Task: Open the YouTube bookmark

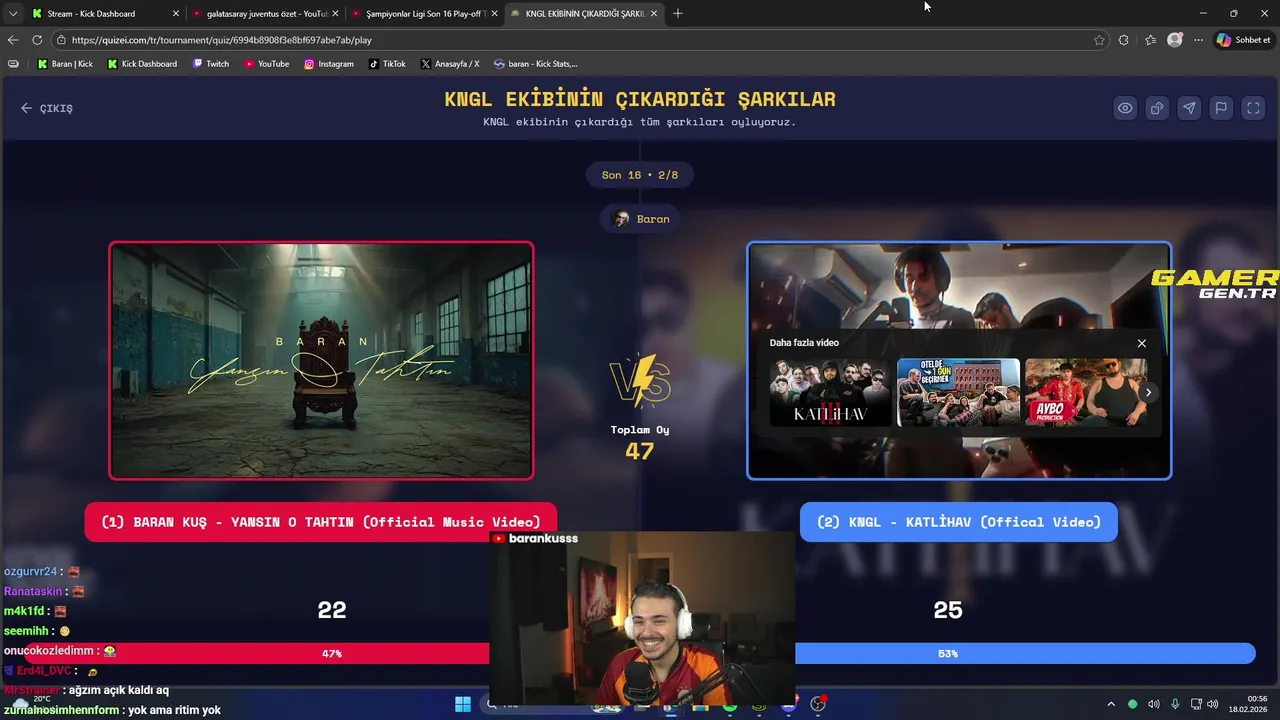Action: tap(266, 64)
